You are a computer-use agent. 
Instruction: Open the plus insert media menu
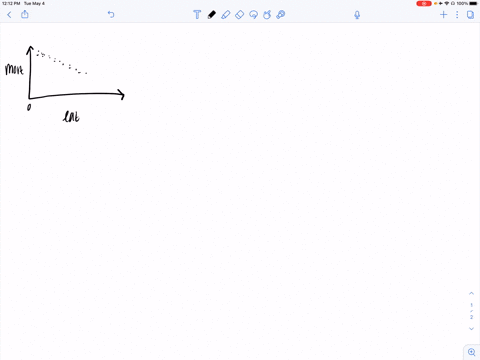pyautogui.click(x=443, y=15)
